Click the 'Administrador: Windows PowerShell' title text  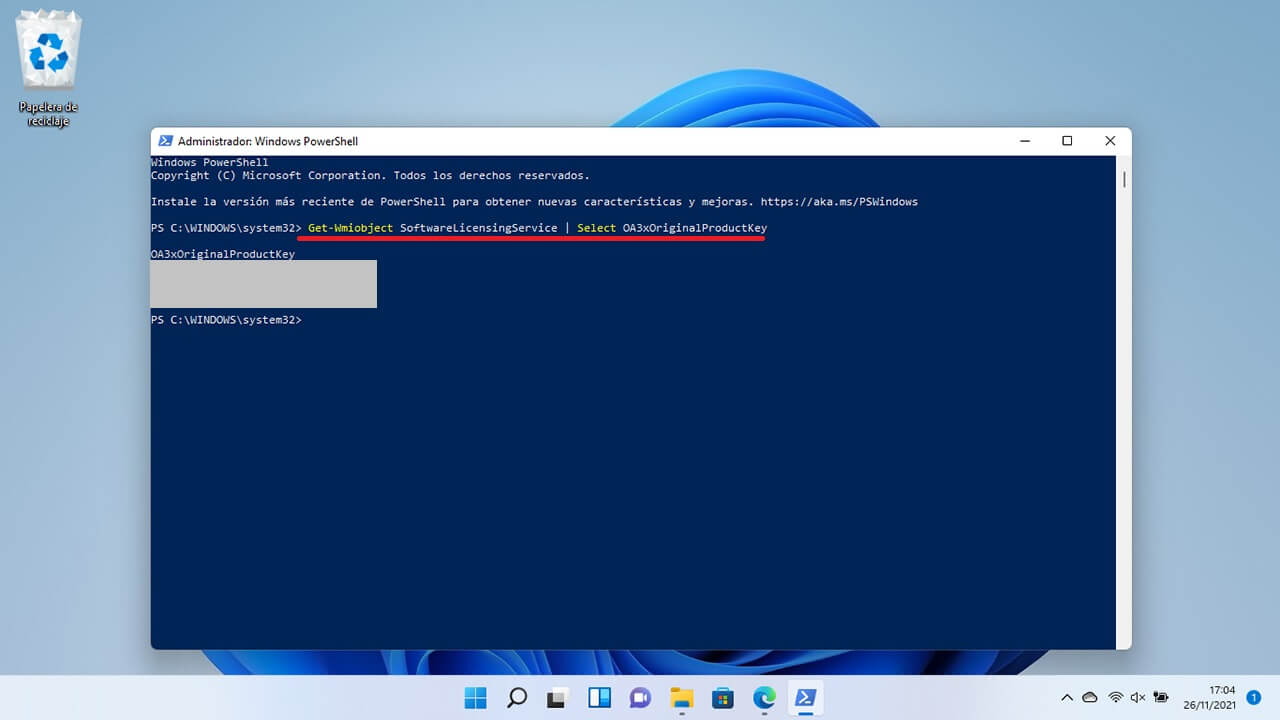point(267,141)
